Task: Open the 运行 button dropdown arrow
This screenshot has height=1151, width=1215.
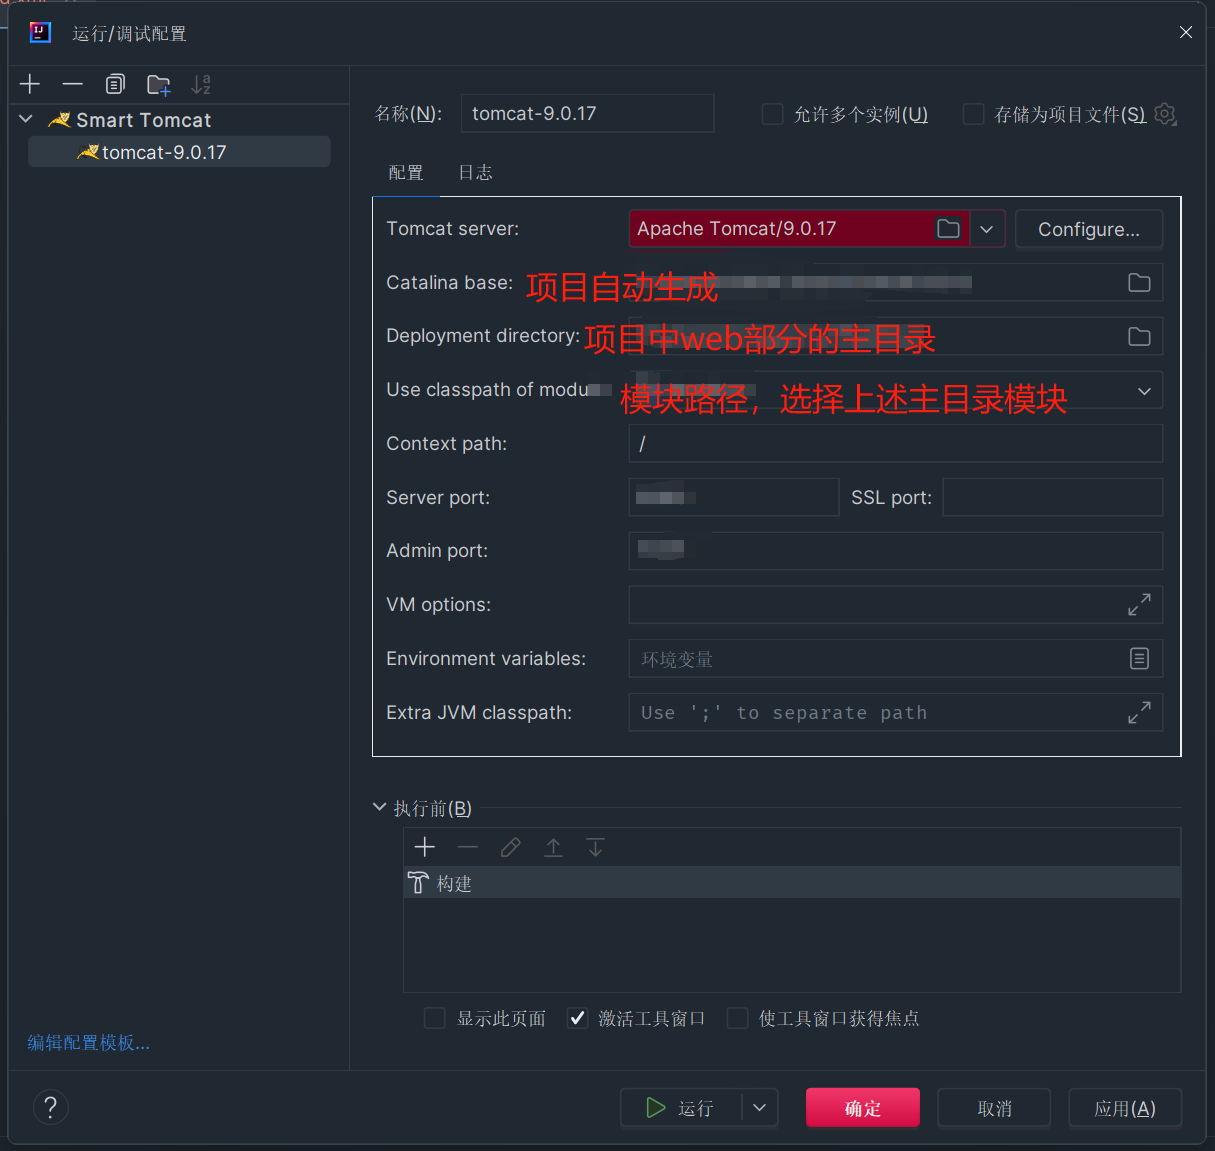Action: click(x=760, y=1107)
